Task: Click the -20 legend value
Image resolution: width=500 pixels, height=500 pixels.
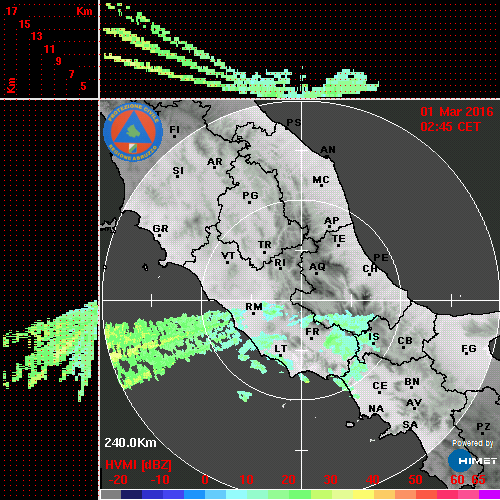Action: click(118, 480)
